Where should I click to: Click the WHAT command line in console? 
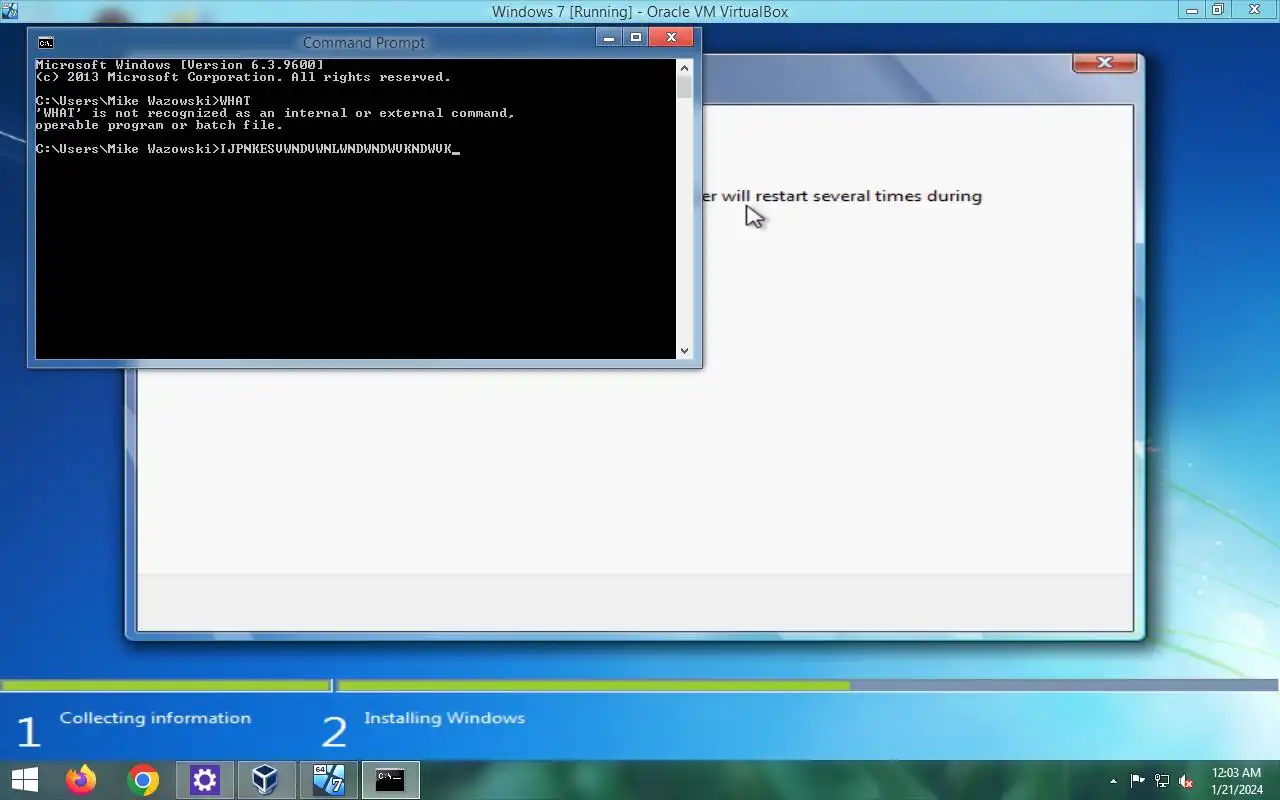(x=143, y=101)
